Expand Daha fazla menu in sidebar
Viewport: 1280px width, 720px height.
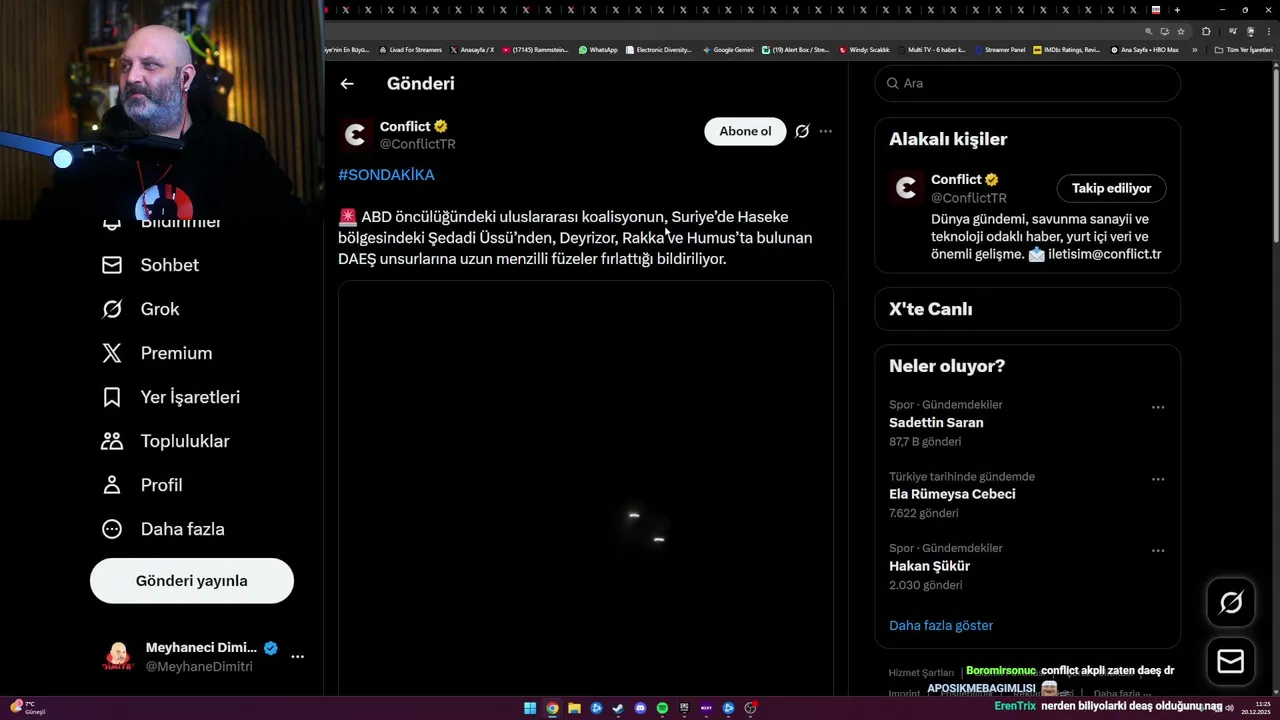[163, 529]
